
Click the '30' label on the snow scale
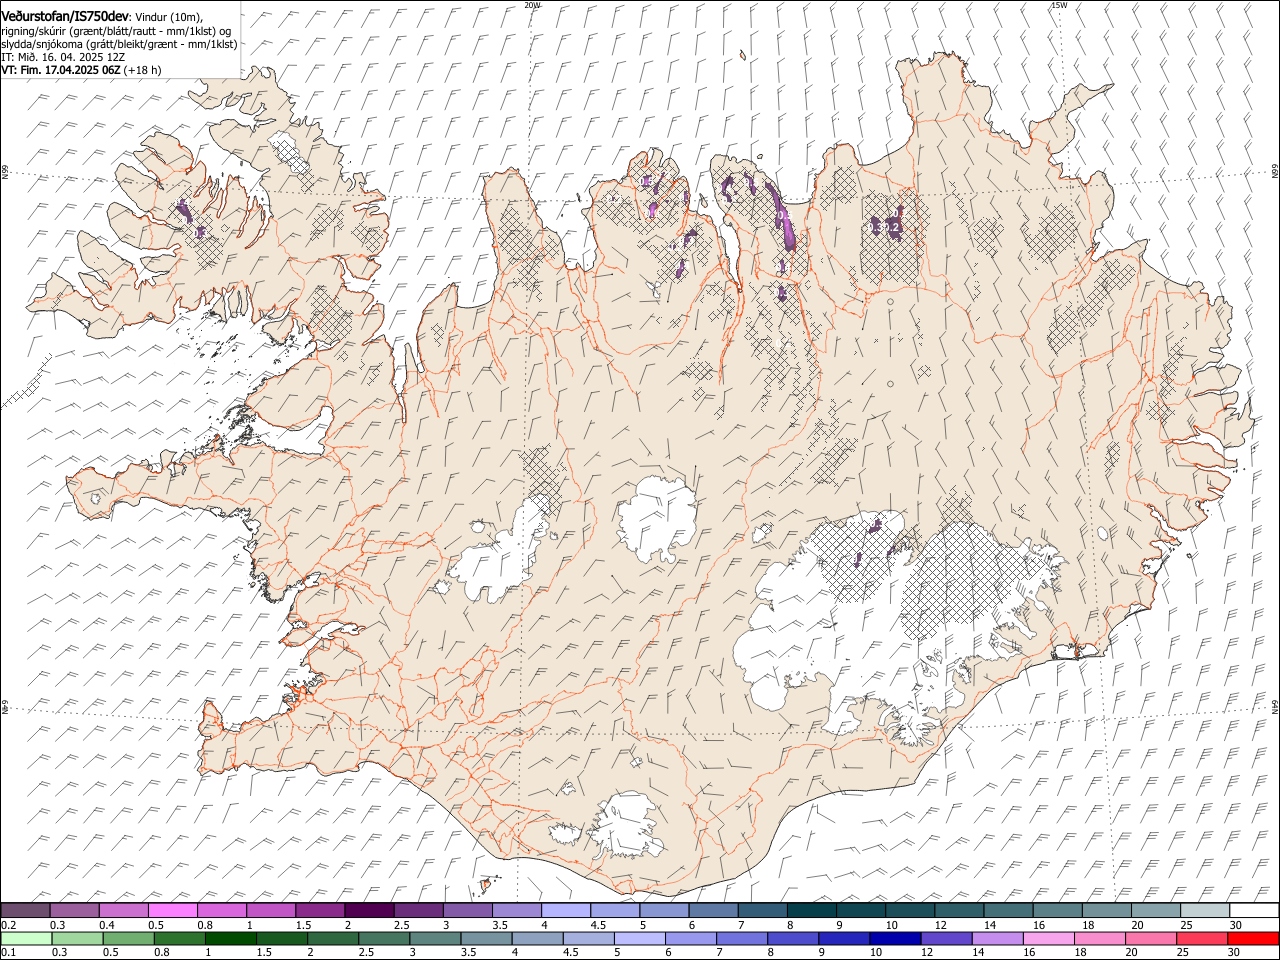1236,925
